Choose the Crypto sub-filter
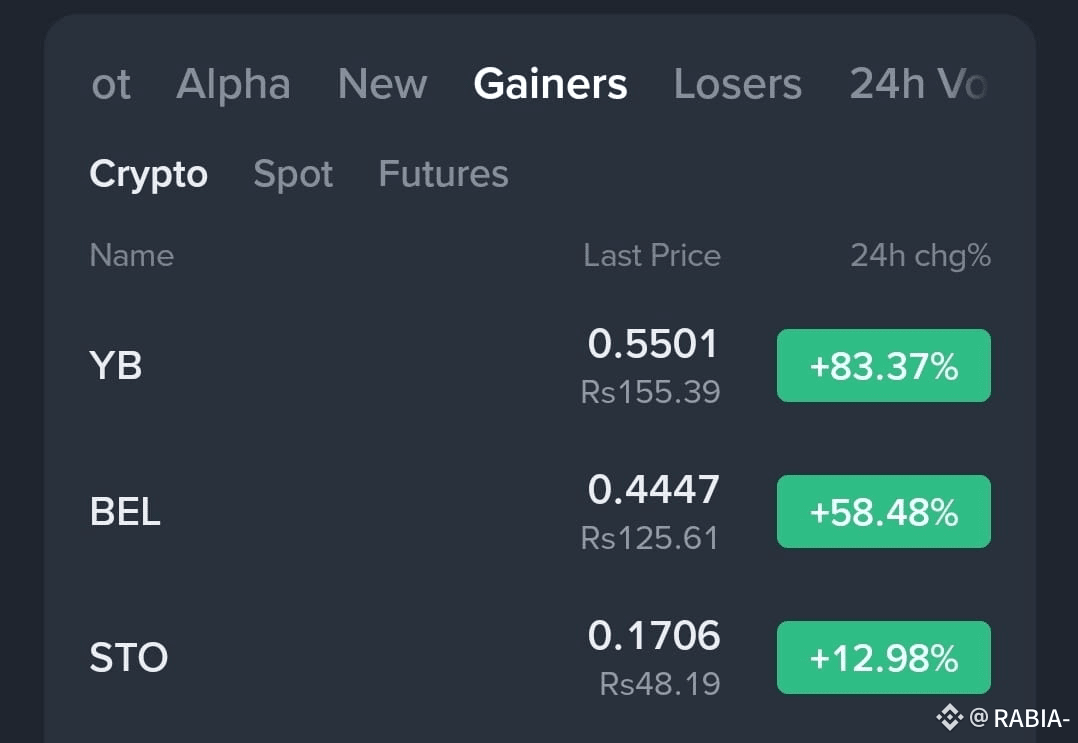This screenshot has width=1078, height=743. click(148, 174)
